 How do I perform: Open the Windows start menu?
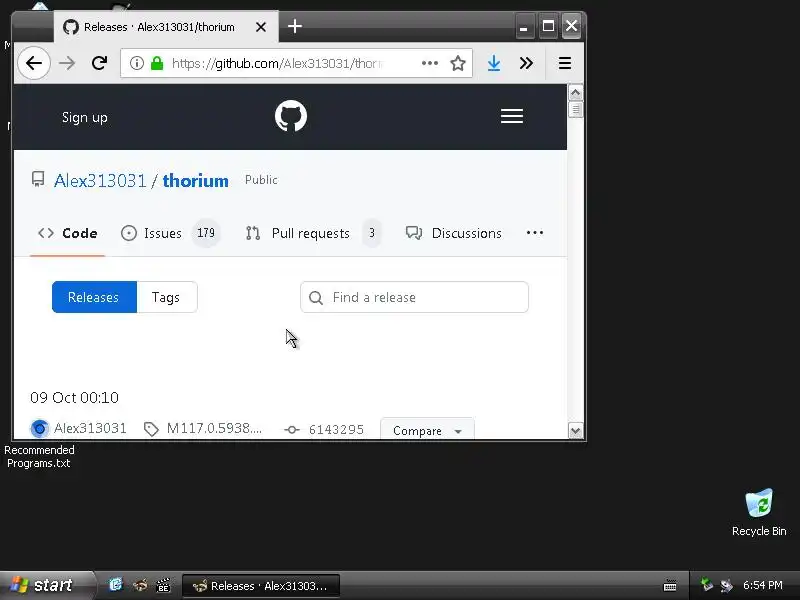(47, 585)
